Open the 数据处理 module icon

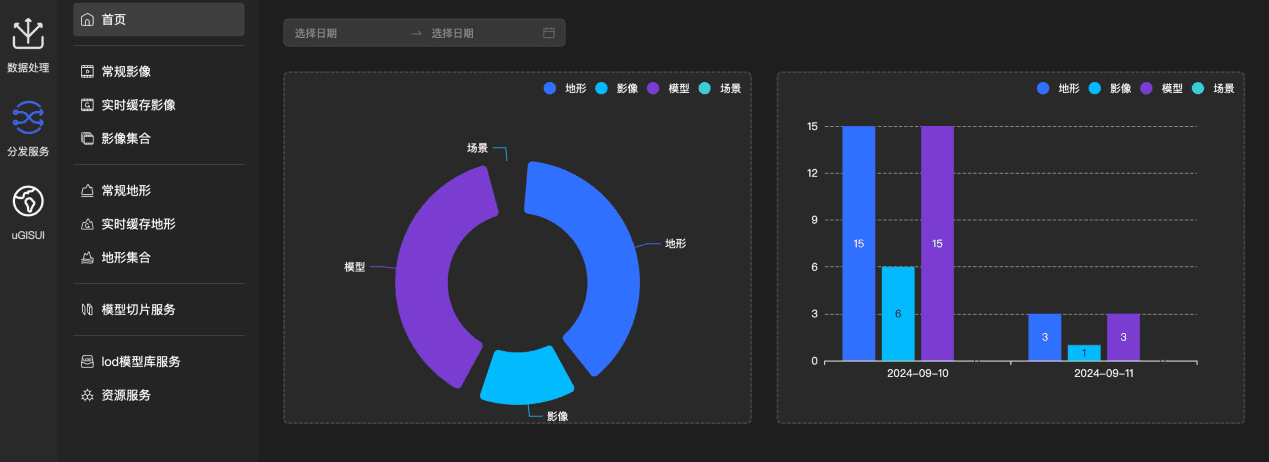(28, 35)
